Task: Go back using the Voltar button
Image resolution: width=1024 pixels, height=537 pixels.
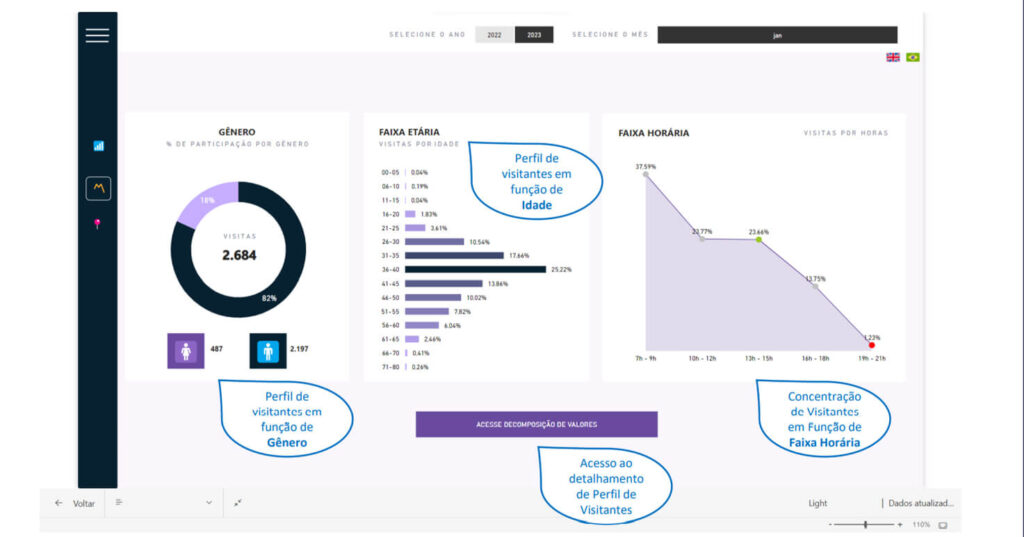Action: [x=75, y=503]
